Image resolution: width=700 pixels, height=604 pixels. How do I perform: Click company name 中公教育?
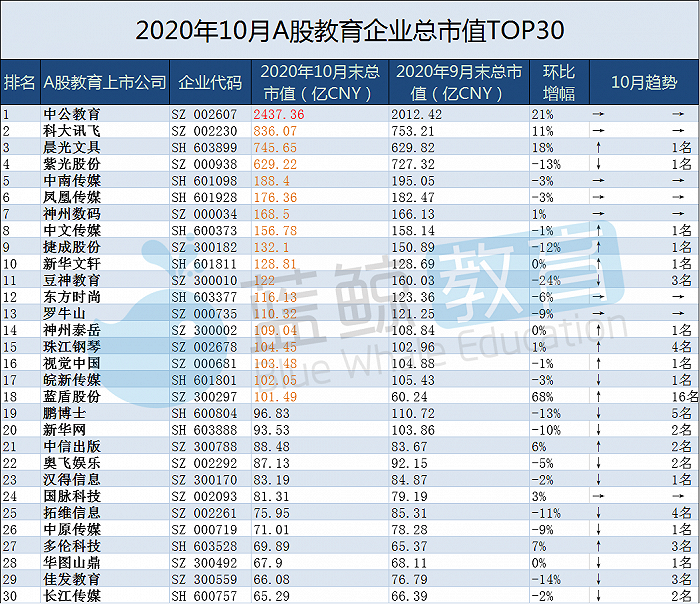click(72, 114)
